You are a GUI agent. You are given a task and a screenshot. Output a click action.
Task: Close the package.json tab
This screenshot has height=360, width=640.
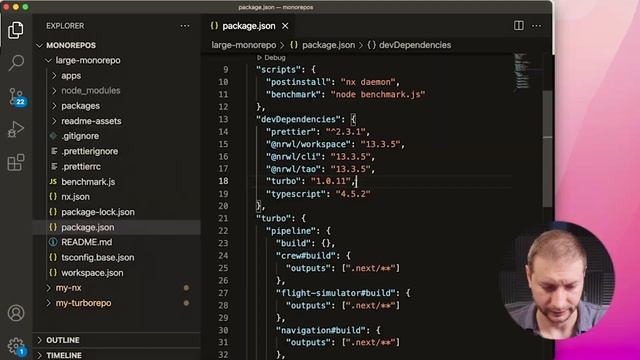click(285, 26)
